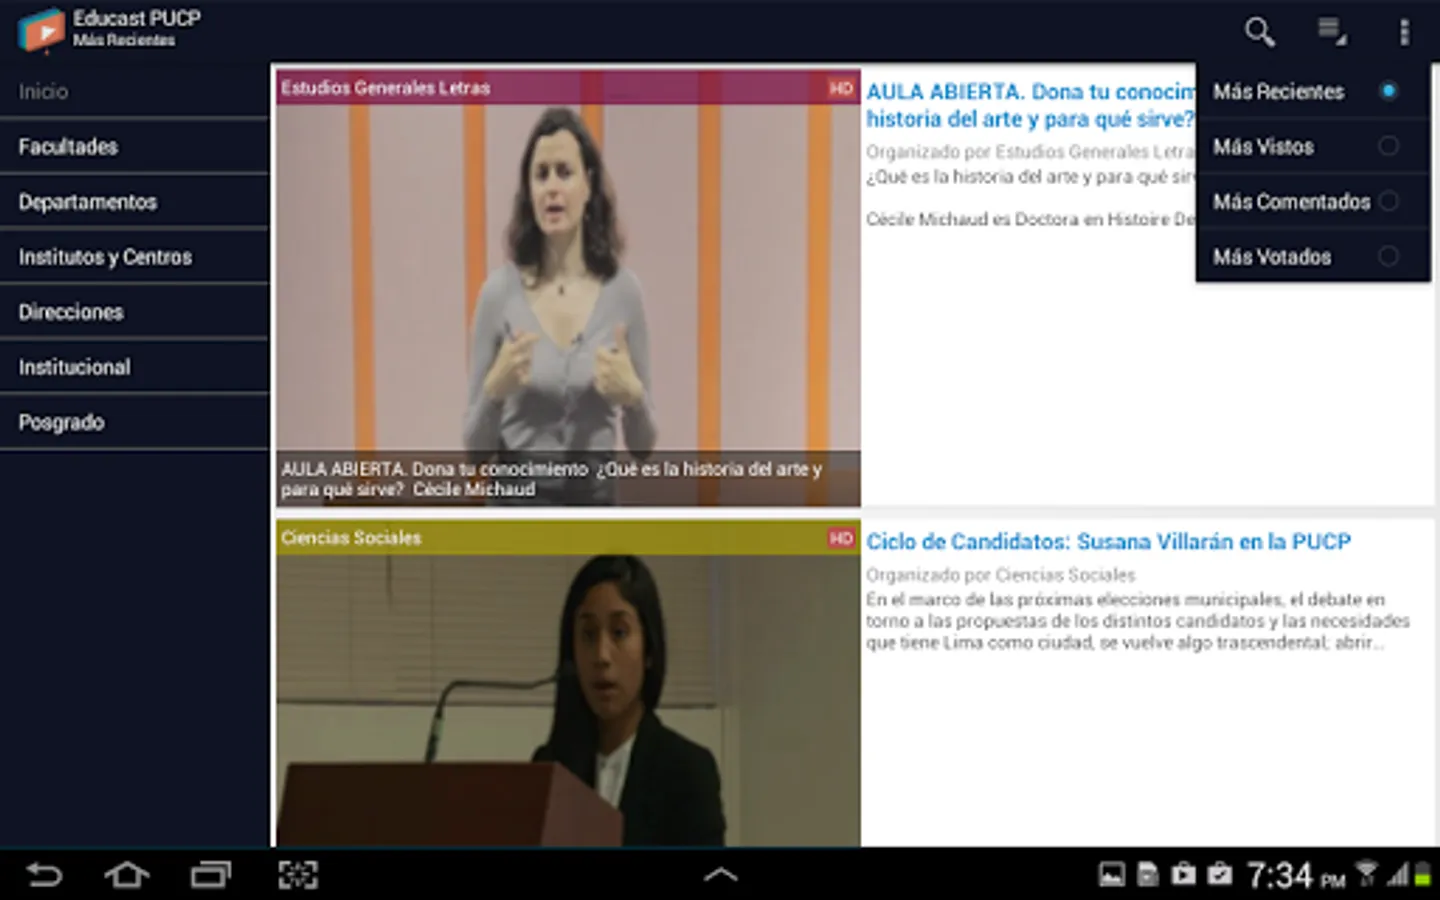Open the picture notification icon in status bar
1440x900 pixels.
(x=1111, y=874)
